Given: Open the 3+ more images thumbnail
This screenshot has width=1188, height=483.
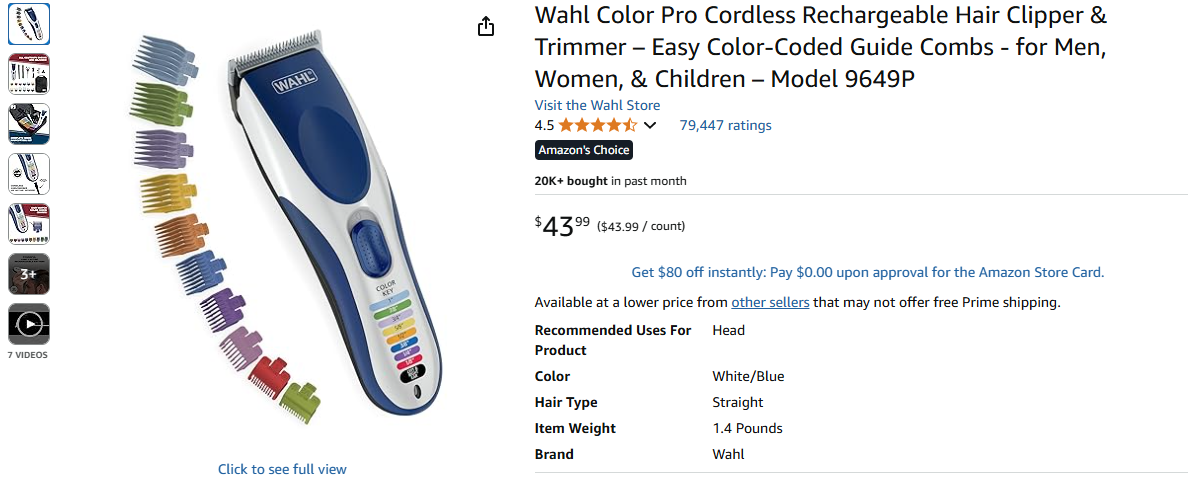Looking at the screenshot, I should pos(29,274).
